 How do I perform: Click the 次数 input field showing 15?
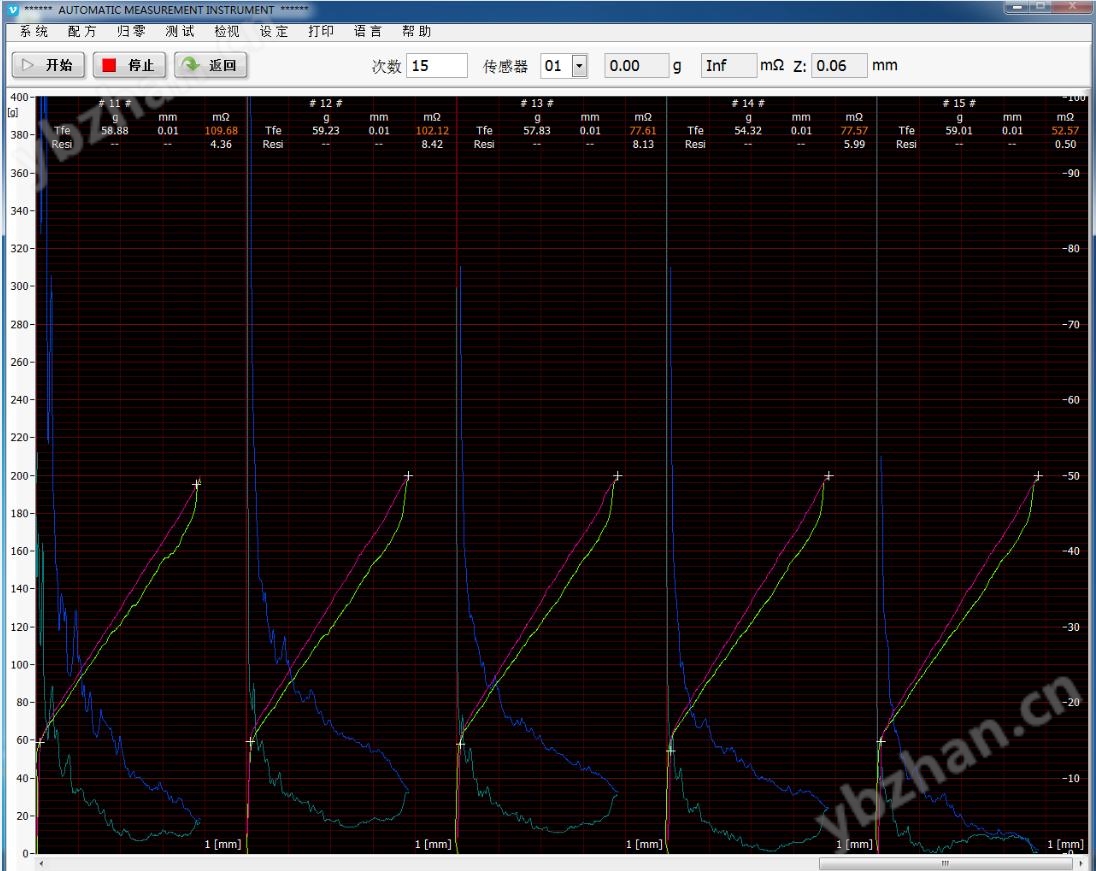coord(437,66)
